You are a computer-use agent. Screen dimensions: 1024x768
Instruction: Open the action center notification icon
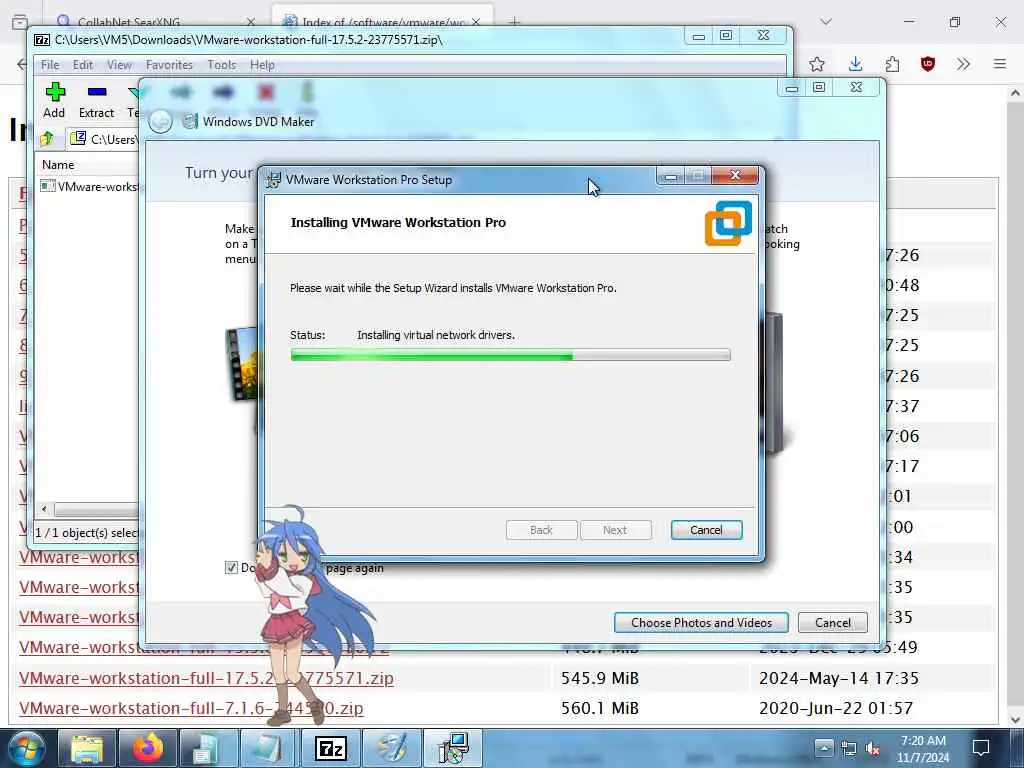pos(980,748)
